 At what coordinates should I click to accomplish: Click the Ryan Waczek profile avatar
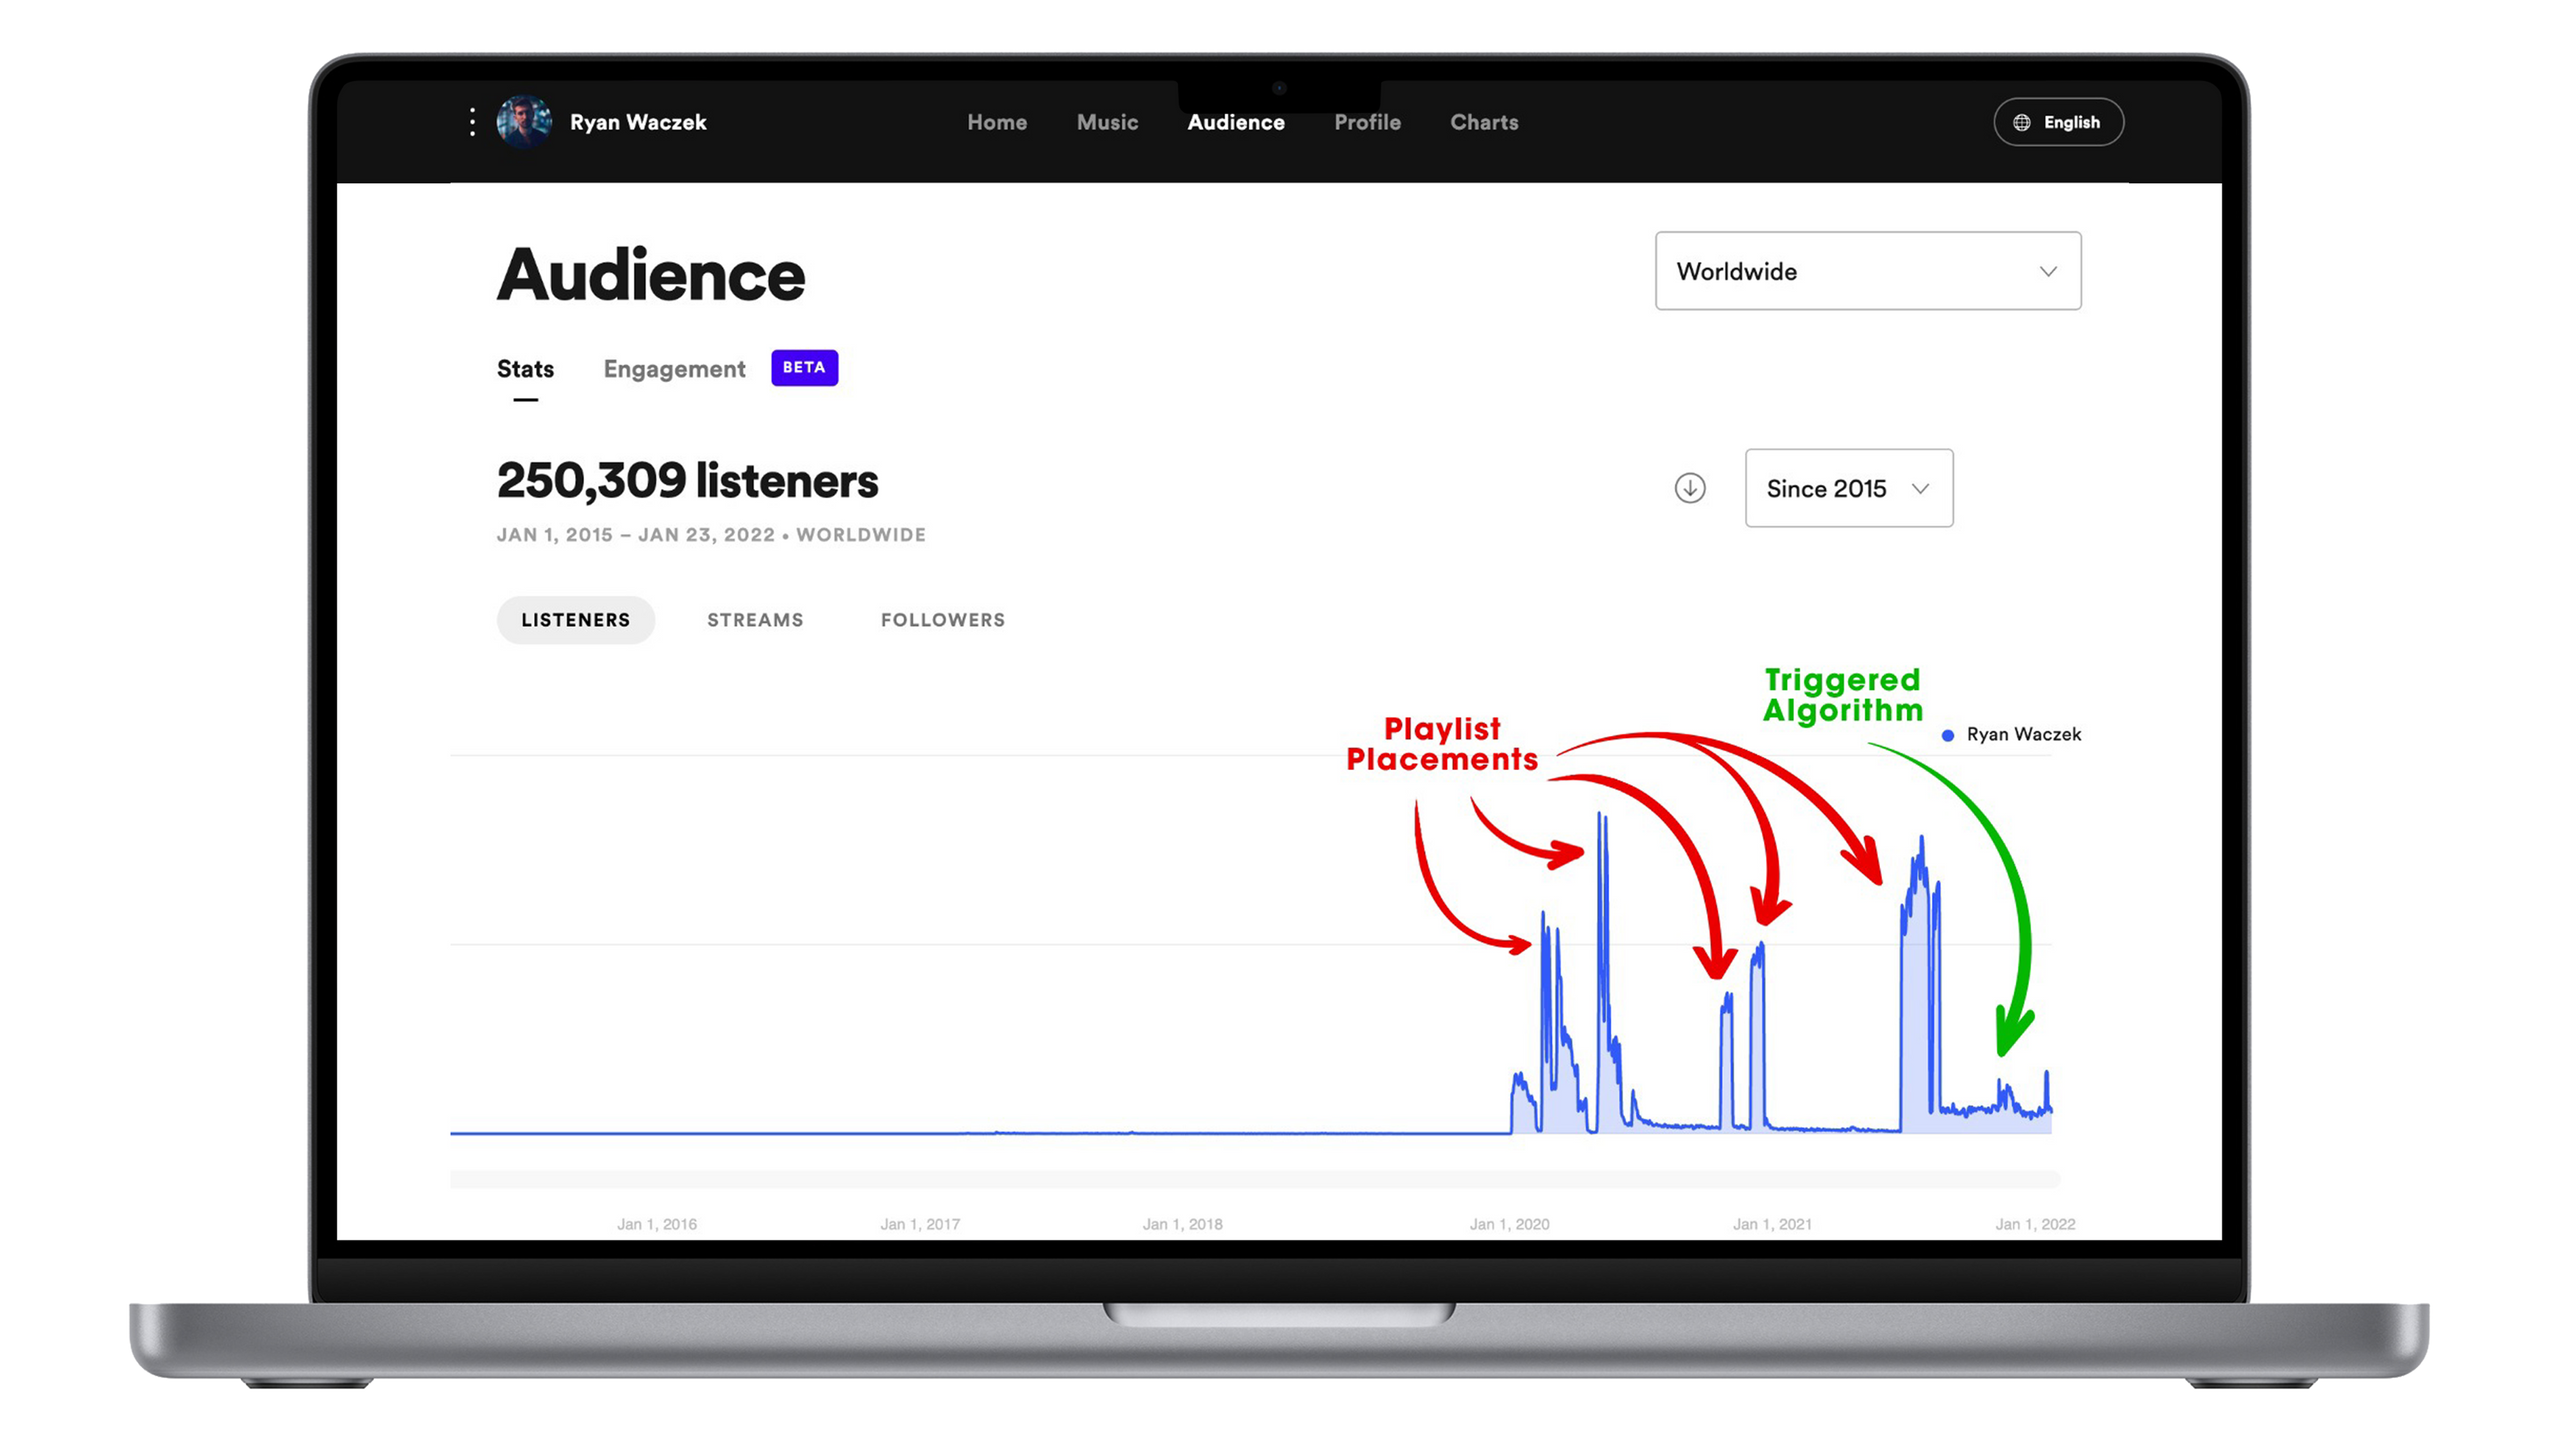[x=524, y=122]
